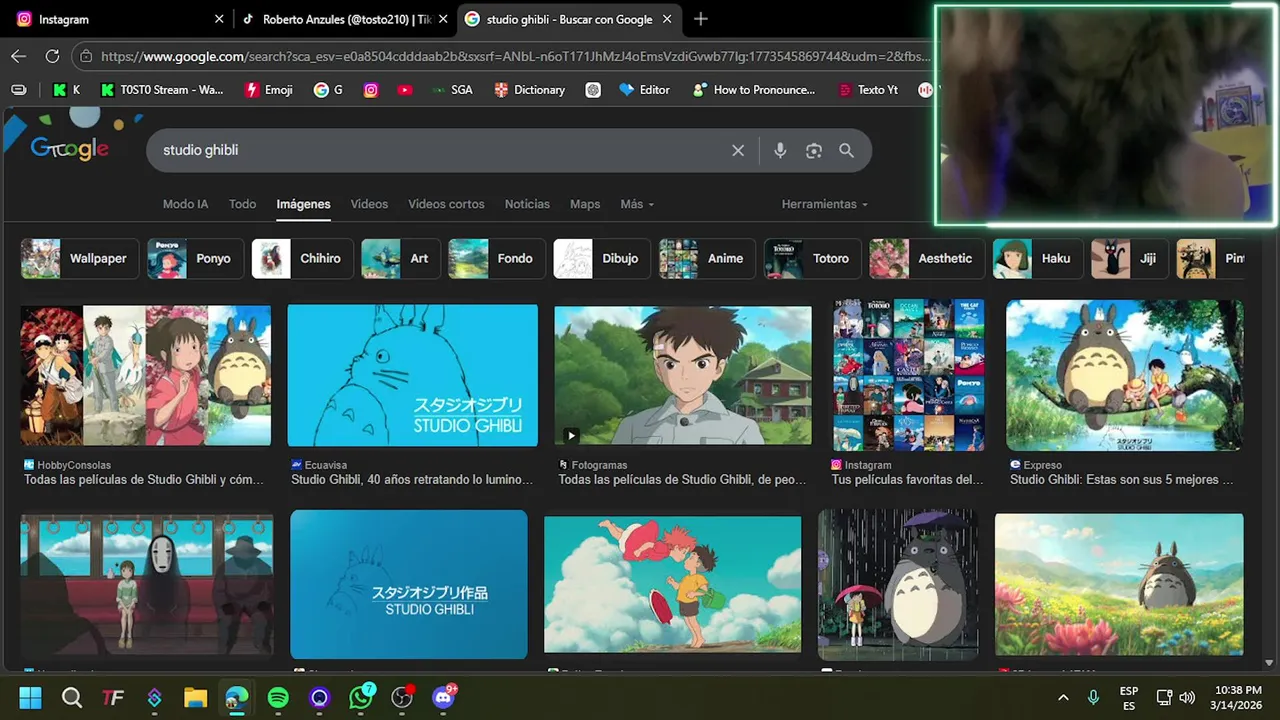Open Fotogramas boy video thumbnail
The image size is (1280, 720).
[x=683, y=375]
